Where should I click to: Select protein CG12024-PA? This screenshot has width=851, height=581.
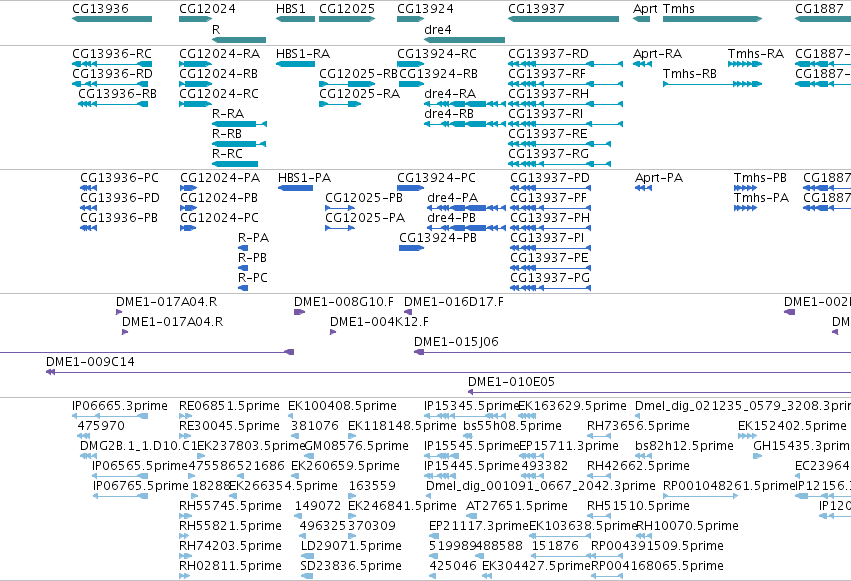(188, 188)
